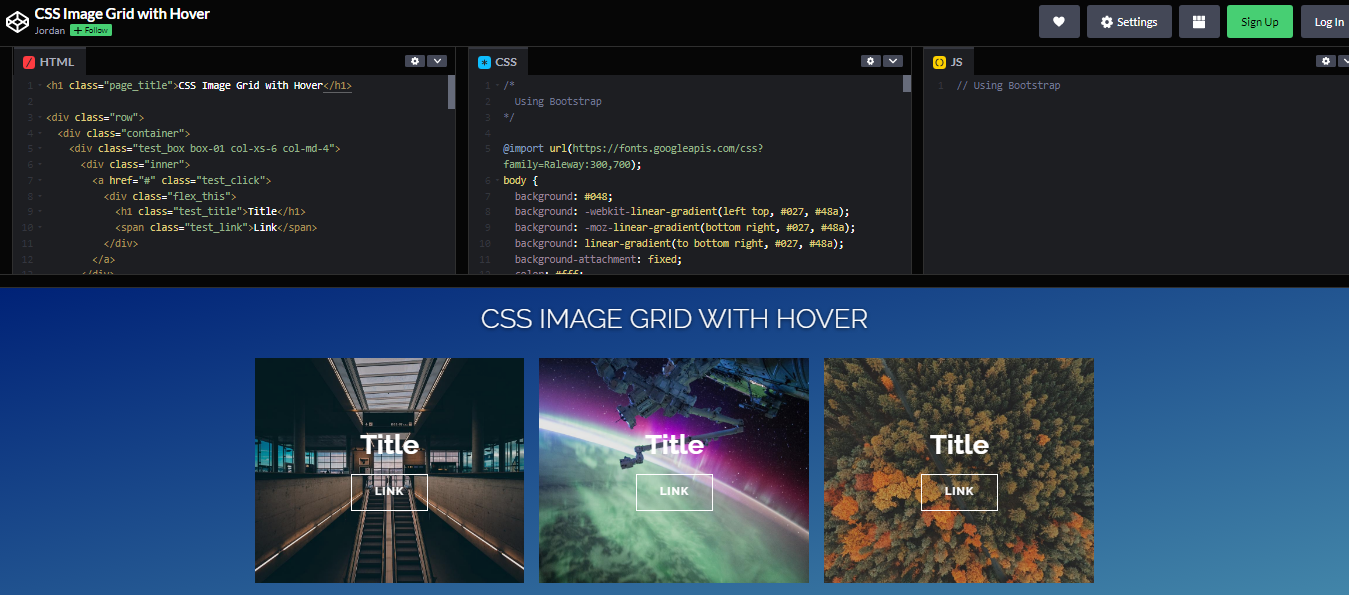Expand the JS panel options chevron
This screenshot has width=1349, height=595.
point(1344,61)
